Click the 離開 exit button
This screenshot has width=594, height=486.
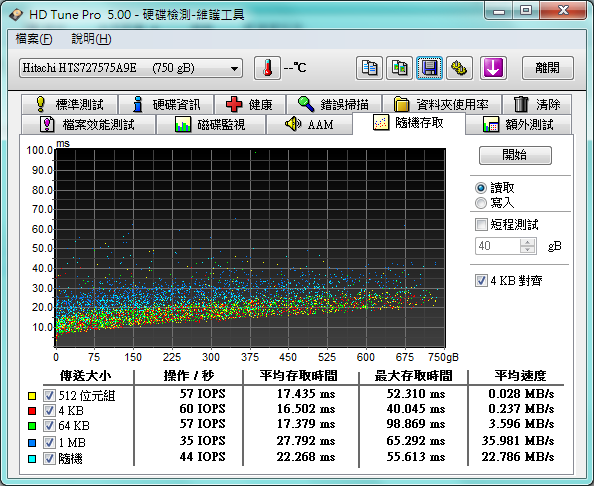(x=547, y=68)
